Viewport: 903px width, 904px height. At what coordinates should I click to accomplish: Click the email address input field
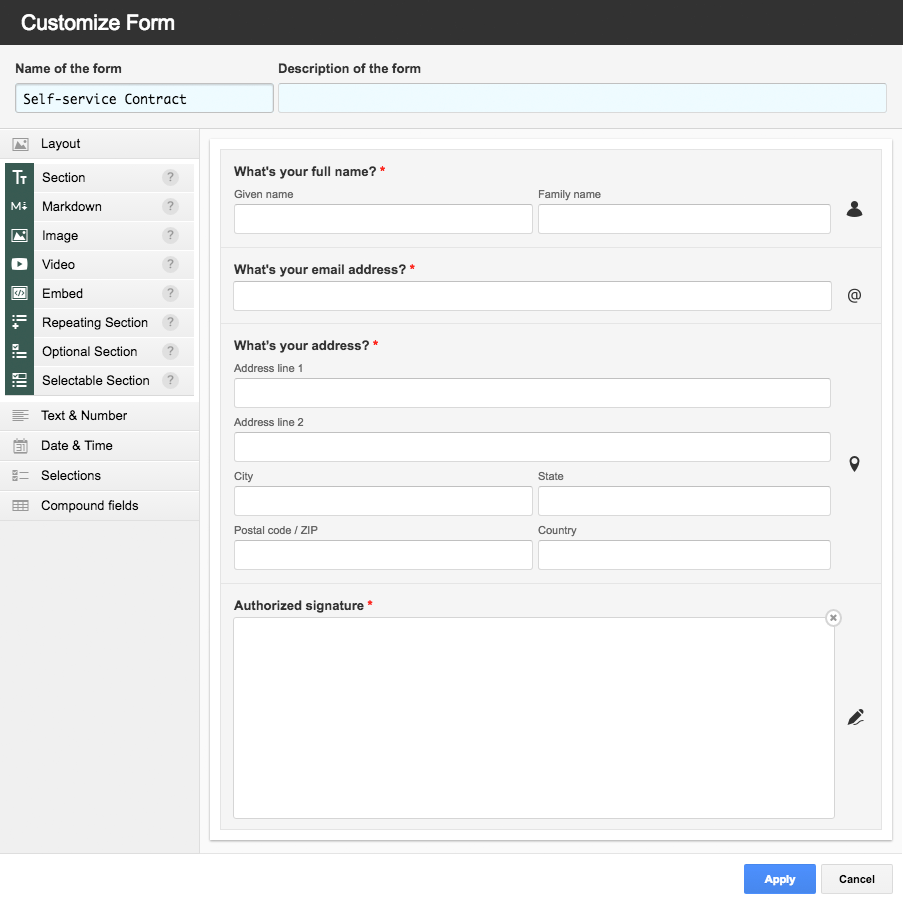[532, 296]
